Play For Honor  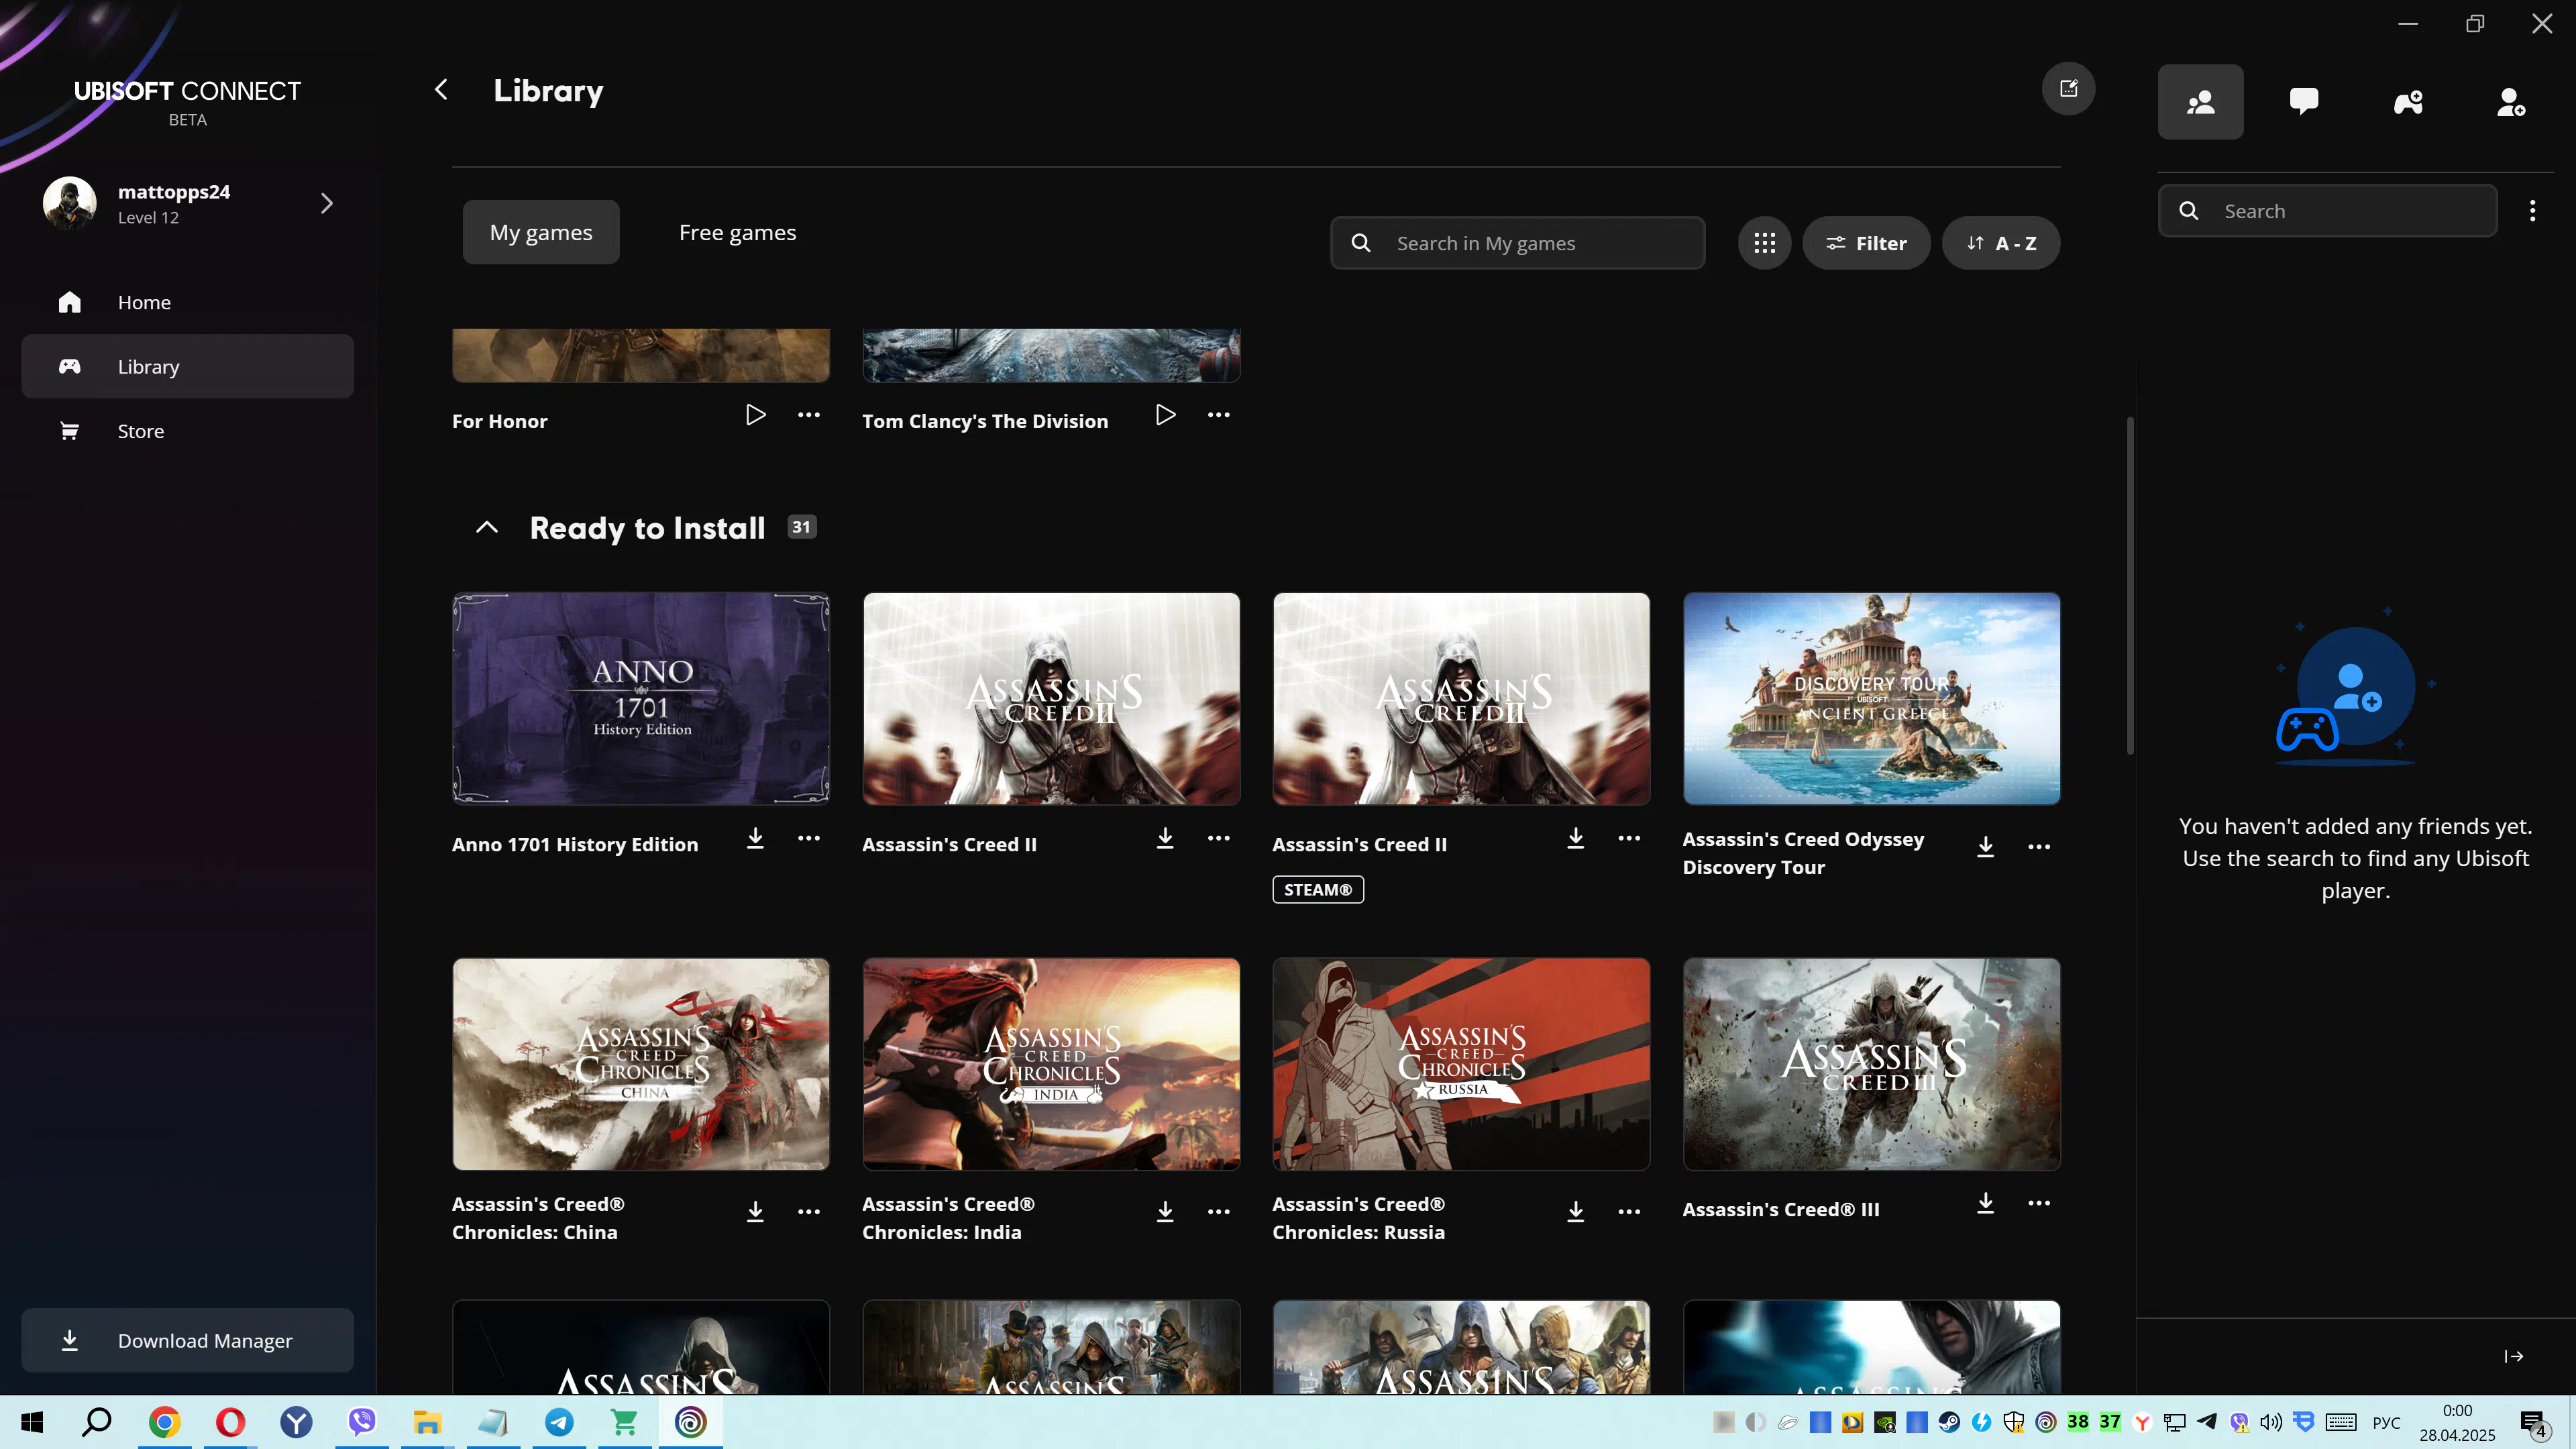(756, 415)
